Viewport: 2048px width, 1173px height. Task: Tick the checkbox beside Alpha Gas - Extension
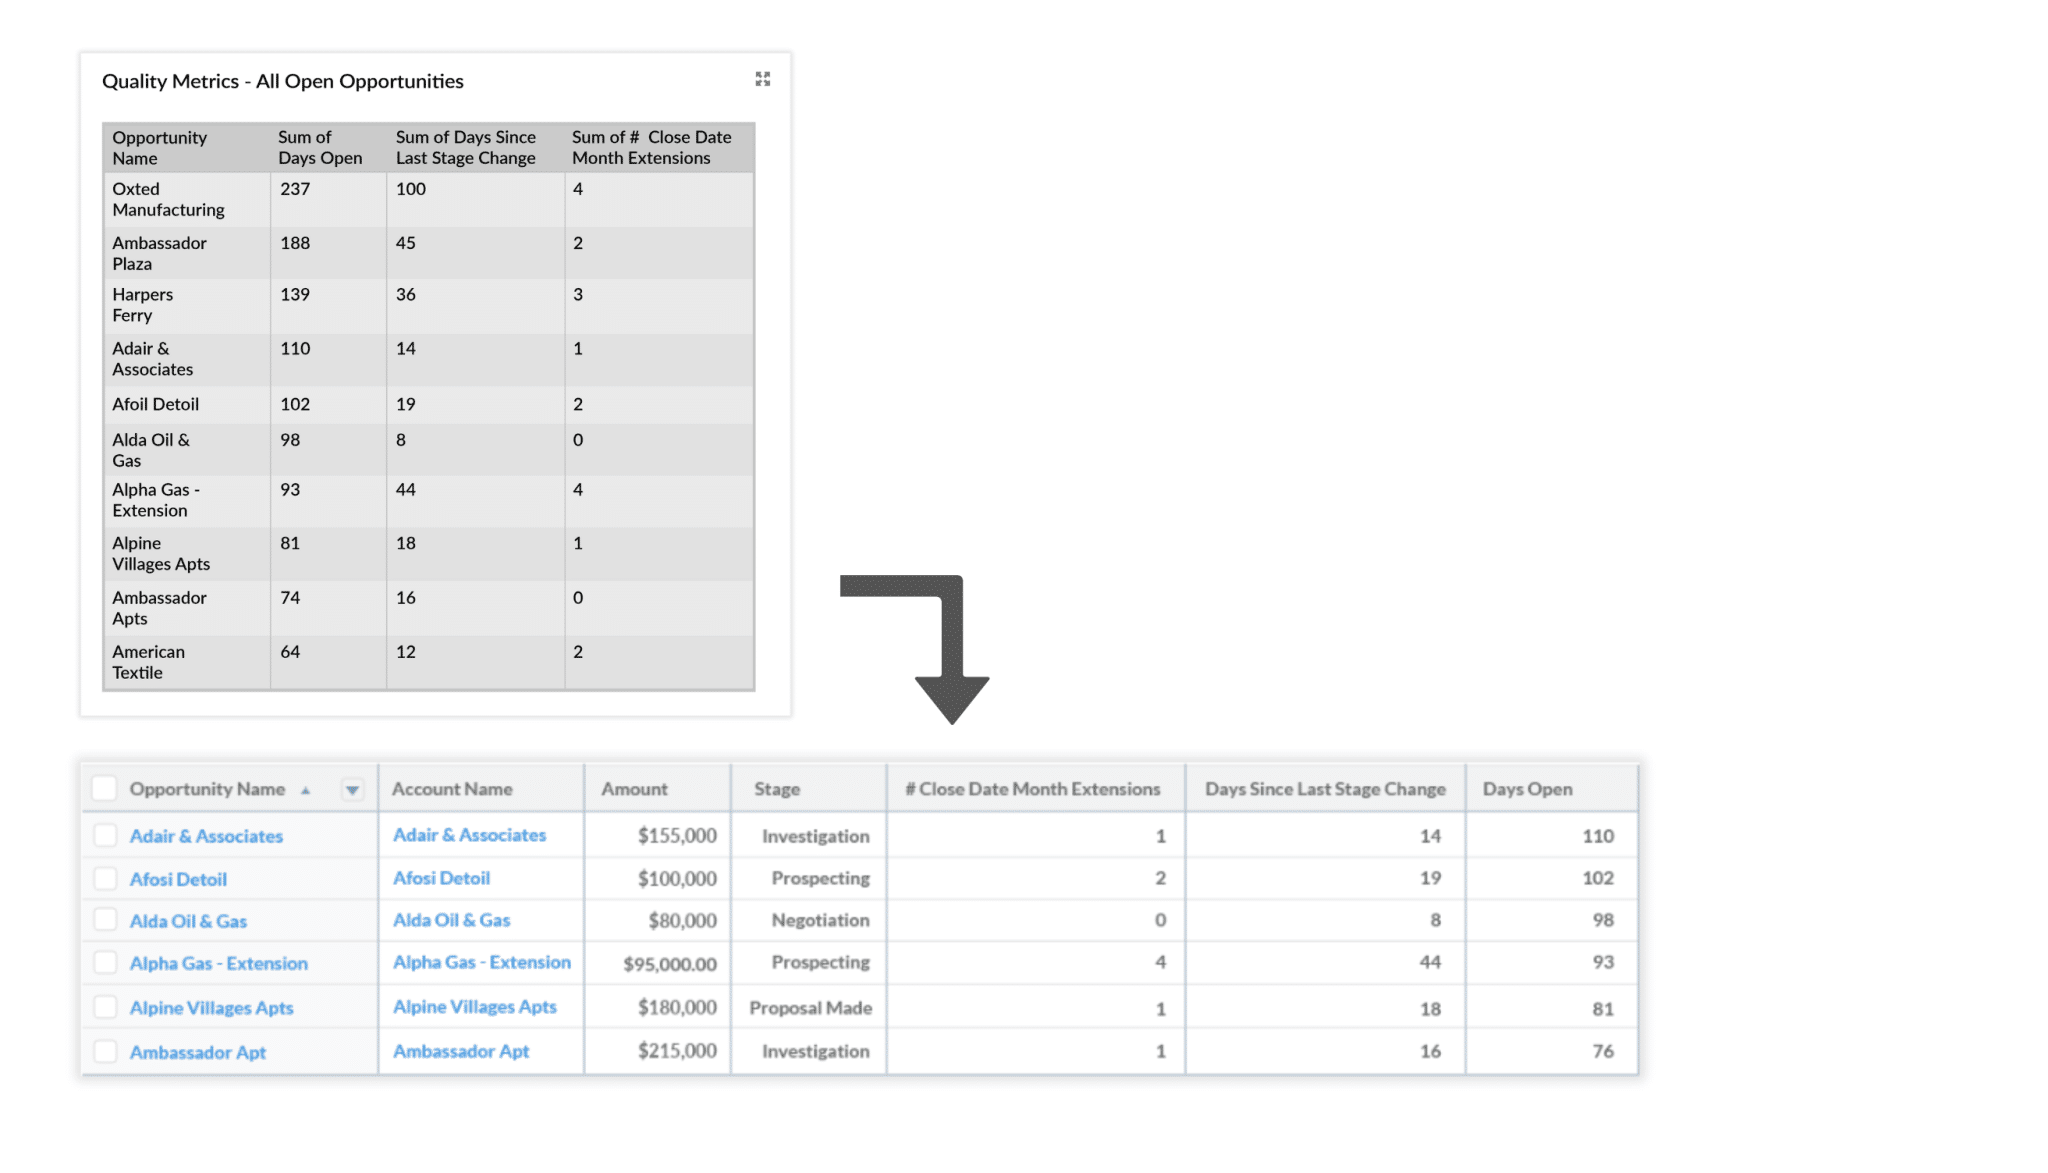click(105, 963)
